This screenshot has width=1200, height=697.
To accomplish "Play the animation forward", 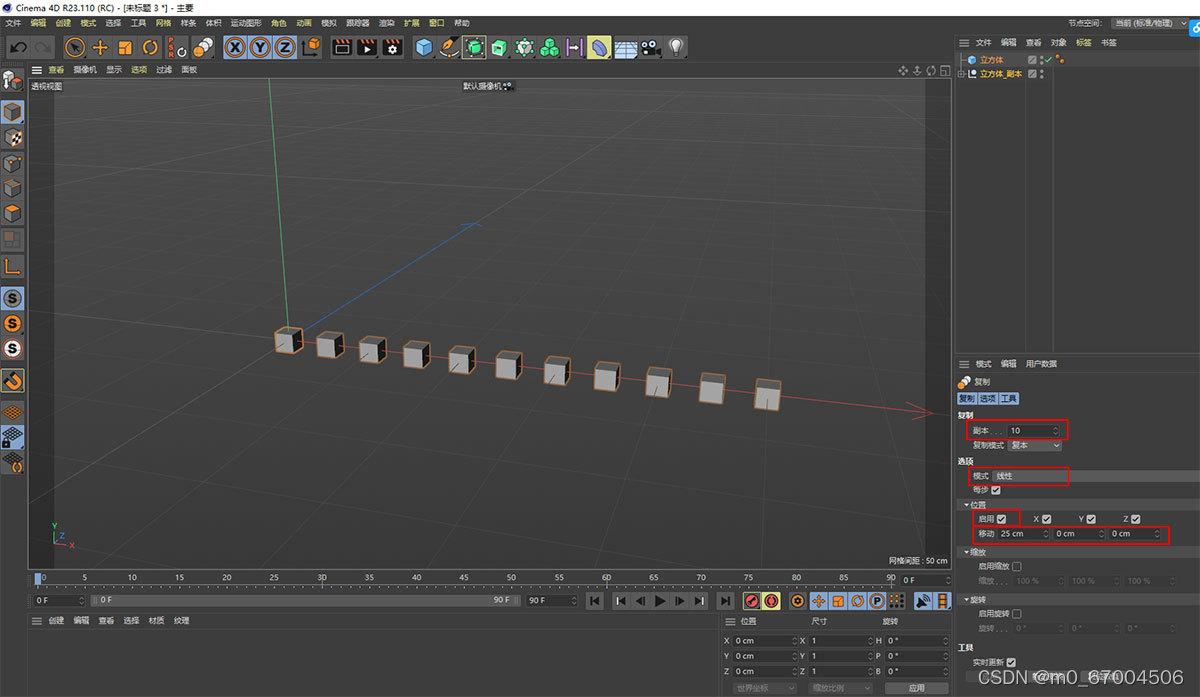I will point(660,601).
